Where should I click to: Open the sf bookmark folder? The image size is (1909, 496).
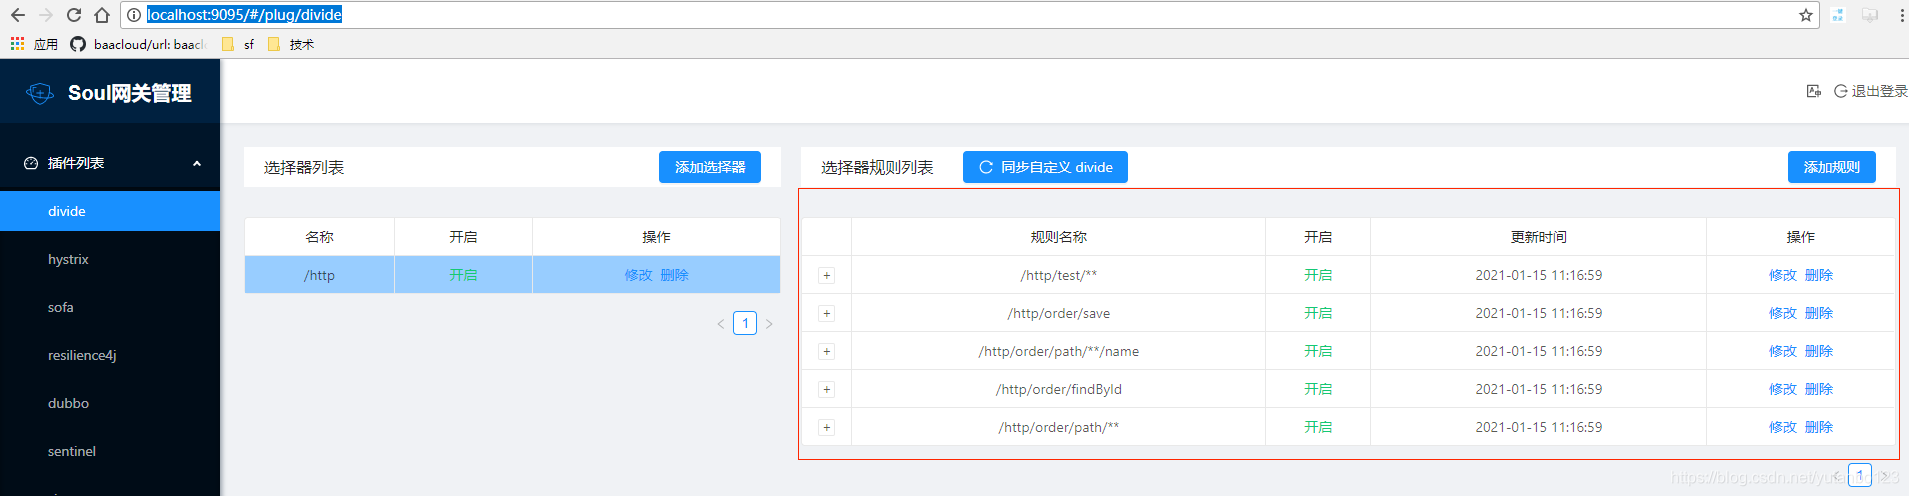(x=238, y=44)
